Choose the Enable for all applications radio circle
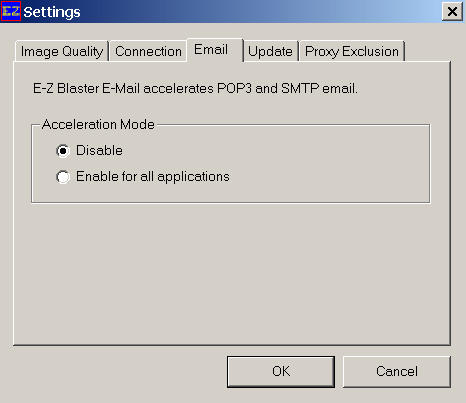This screenshot has height=403, width=466. pos(63,177)
